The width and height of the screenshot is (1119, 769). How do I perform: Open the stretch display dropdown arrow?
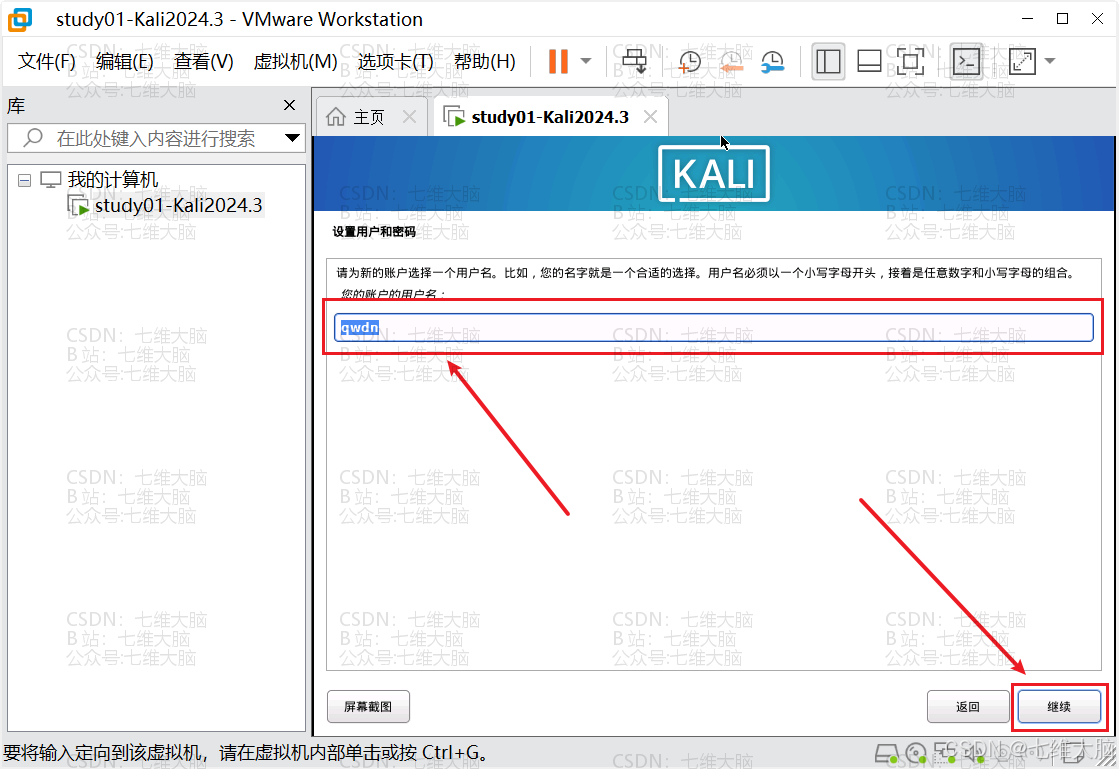[x=1049, y=61]
